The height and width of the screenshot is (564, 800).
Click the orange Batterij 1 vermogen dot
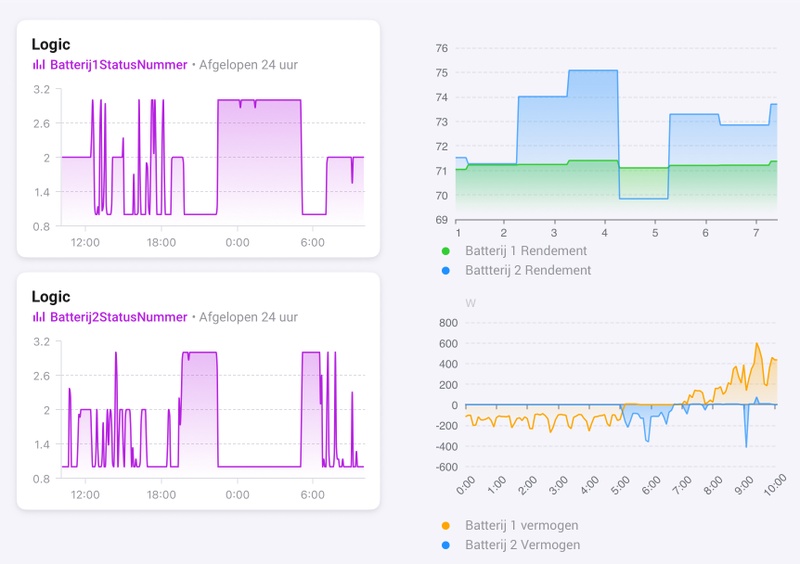pos(445,526)
